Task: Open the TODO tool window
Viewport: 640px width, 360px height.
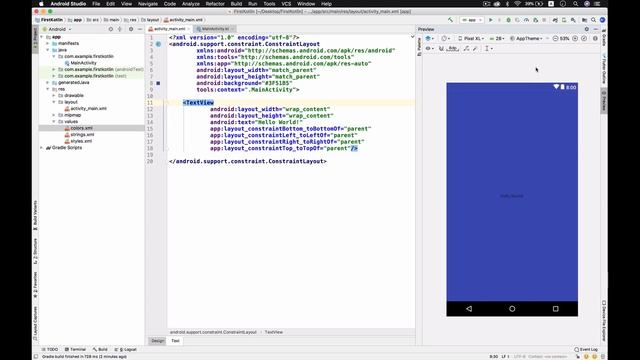Action: click(x=50, y=349)
